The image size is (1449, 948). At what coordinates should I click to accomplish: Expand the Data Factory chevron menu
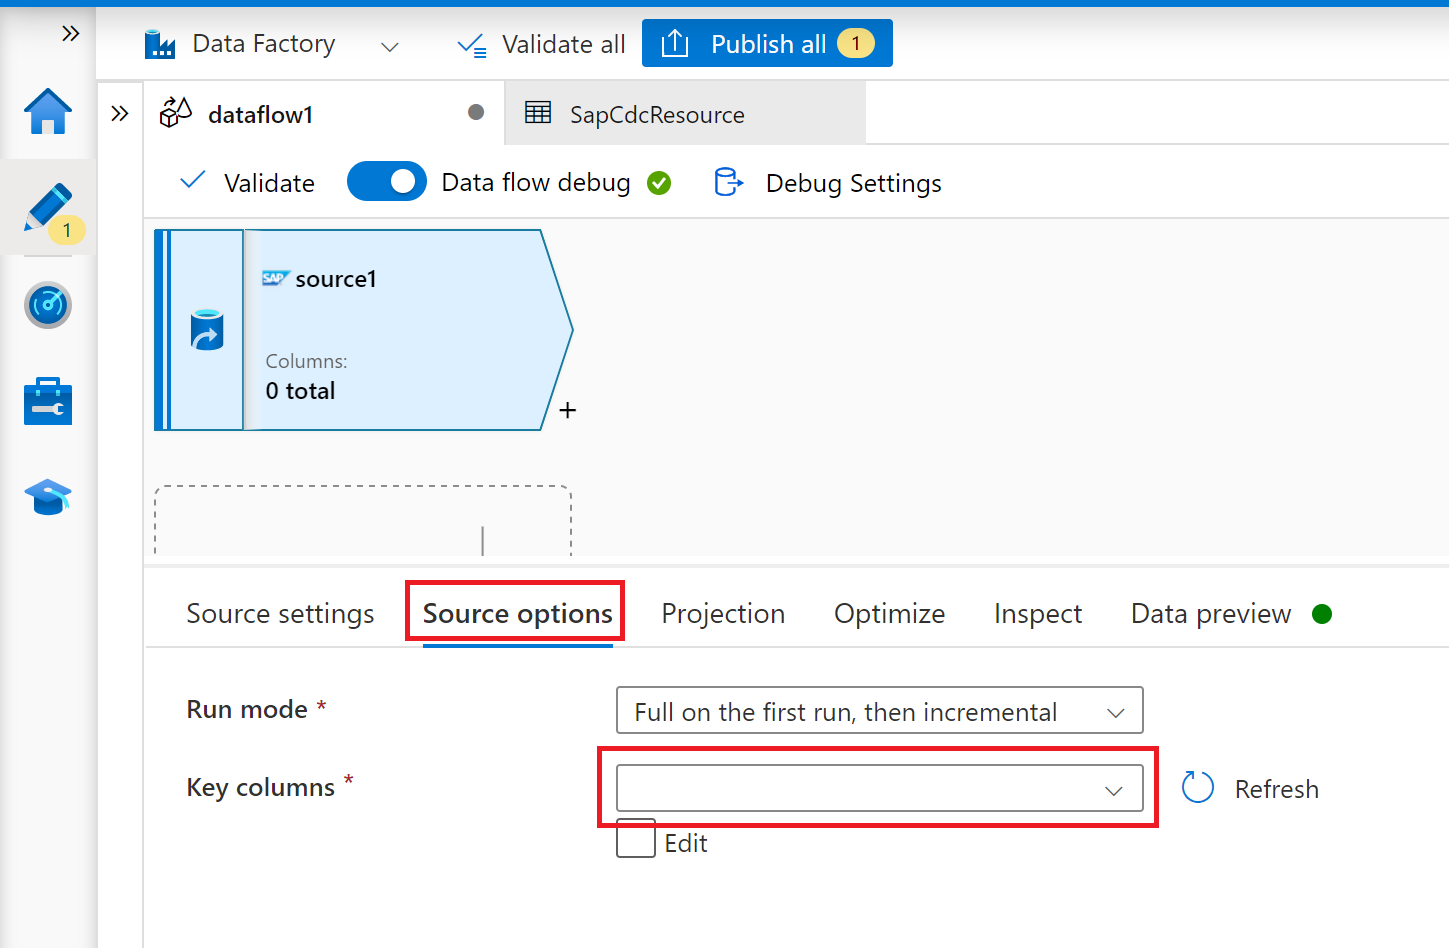coord(389,46)
